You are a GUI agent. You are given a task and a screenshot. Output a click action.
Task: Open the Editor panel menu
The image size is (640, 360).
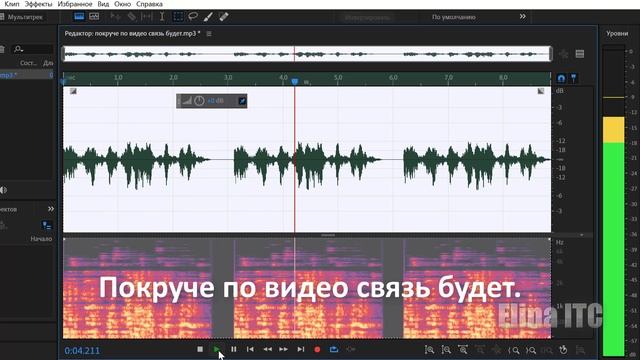tap(209, 33)
